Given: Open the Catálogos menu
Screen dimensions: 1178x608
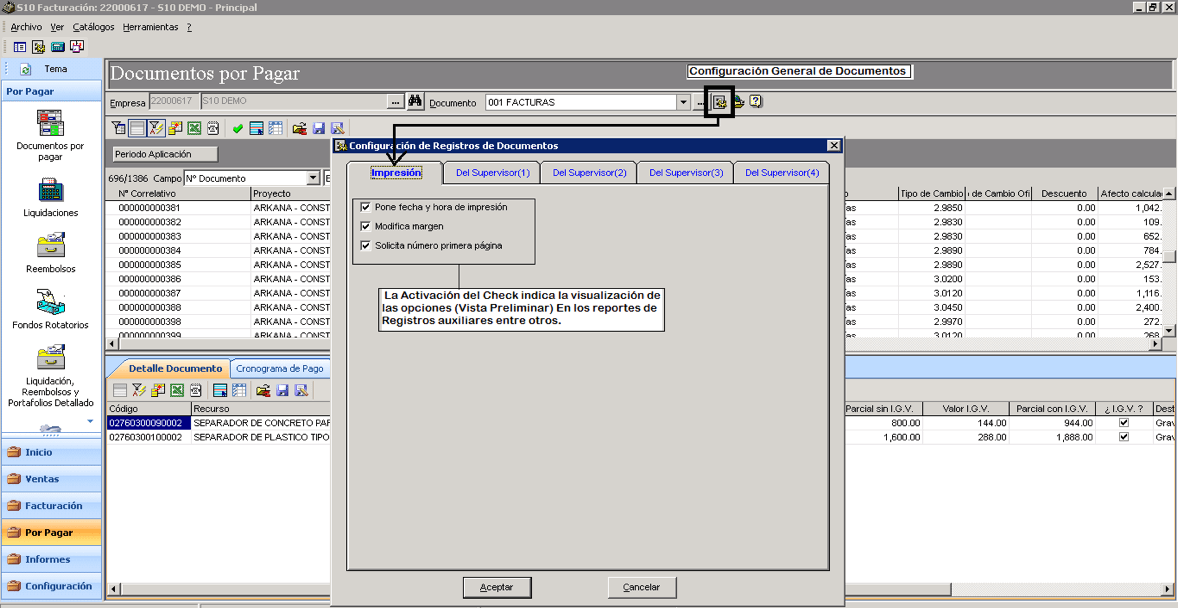Looking at the screenshot, I should tap(93, 27).
